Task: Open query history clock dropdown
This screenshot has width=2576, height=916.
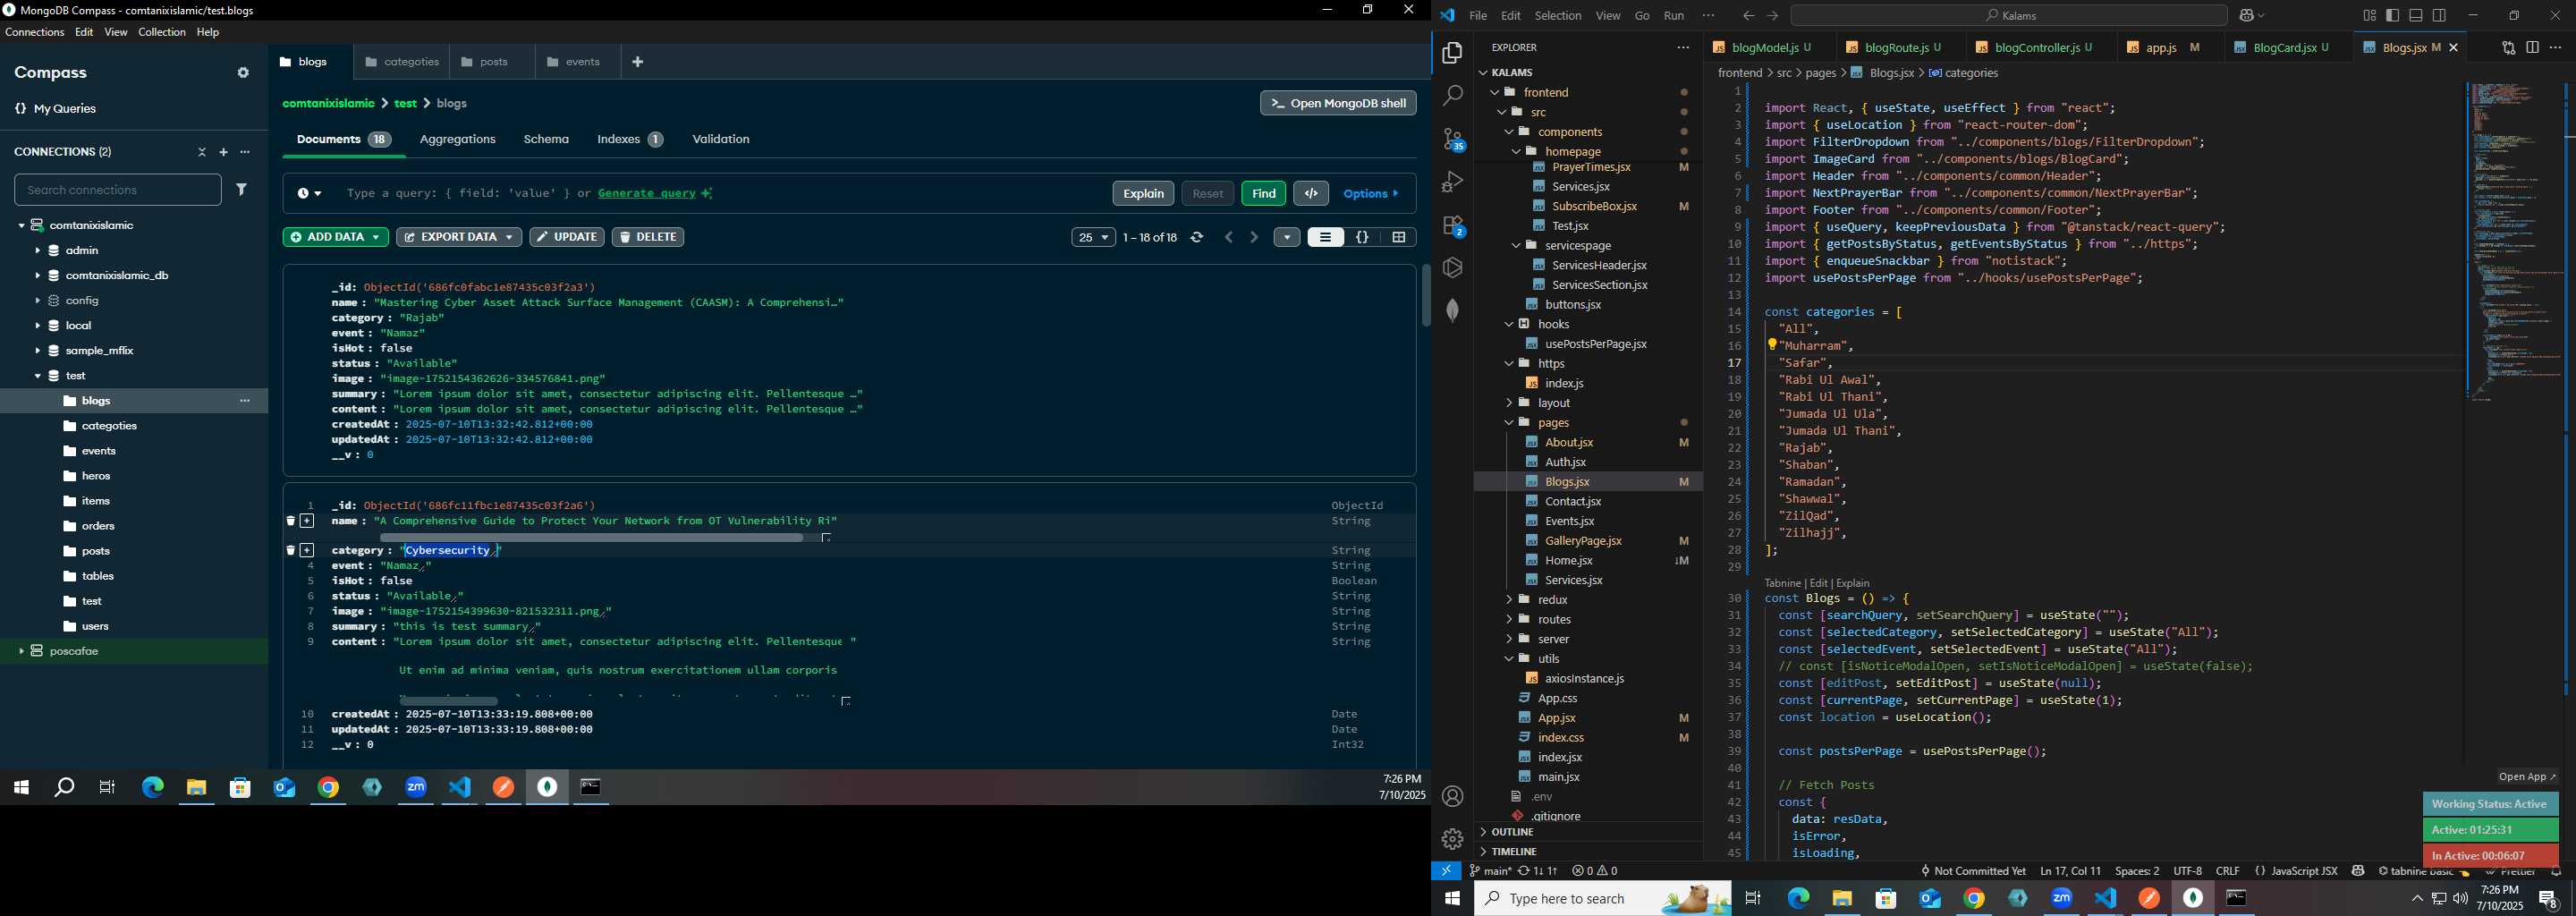Action: pyautogui.click(x=309, y=194)
